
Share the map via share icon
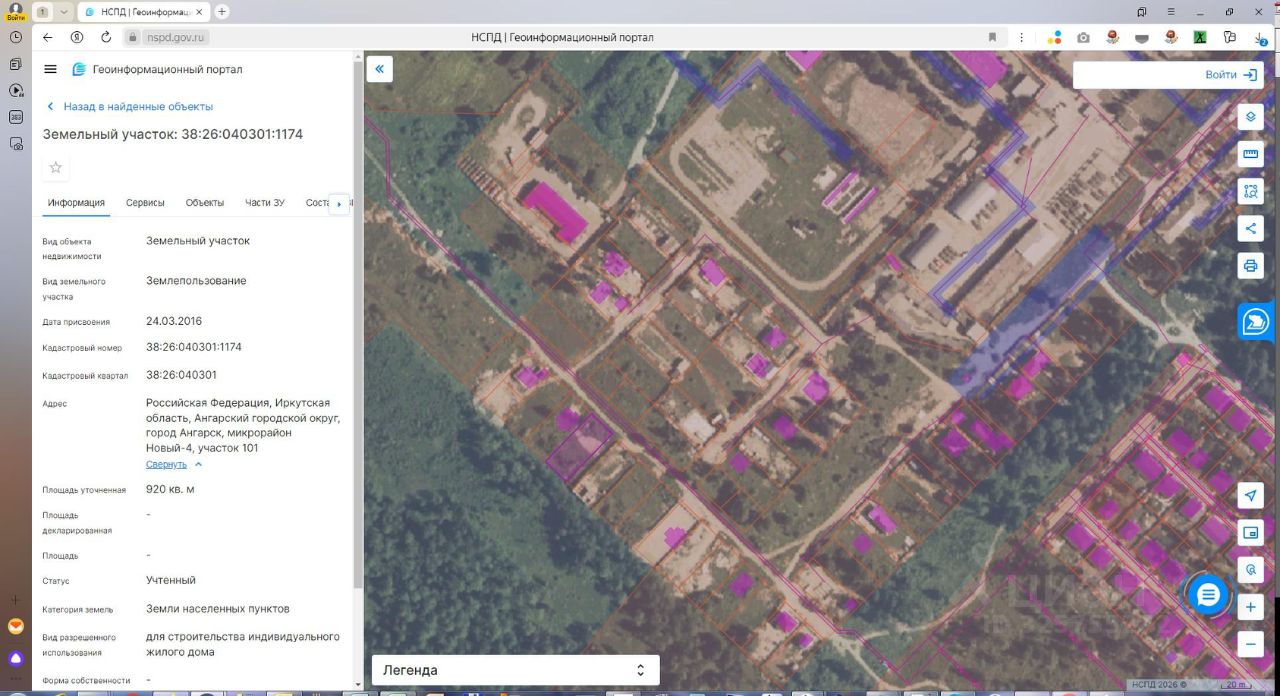click(x=1250, y=228)
